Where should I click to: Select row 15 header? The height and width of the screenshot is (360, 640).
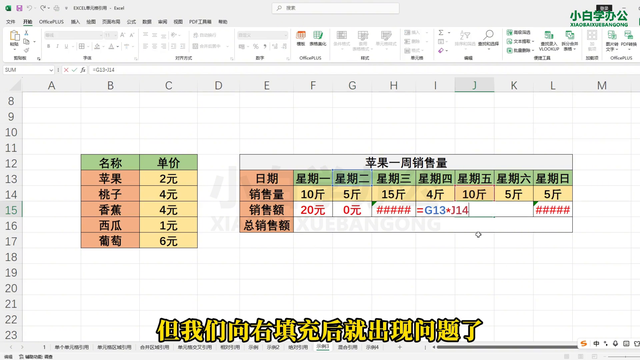click(x=11, y=210)
